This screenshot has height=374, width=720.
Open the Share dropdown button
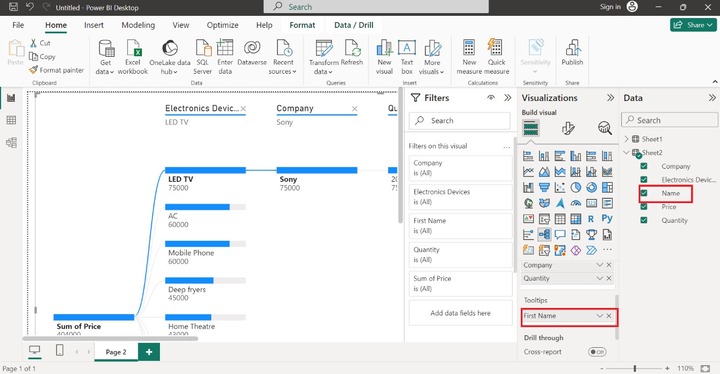pos(693,25)
